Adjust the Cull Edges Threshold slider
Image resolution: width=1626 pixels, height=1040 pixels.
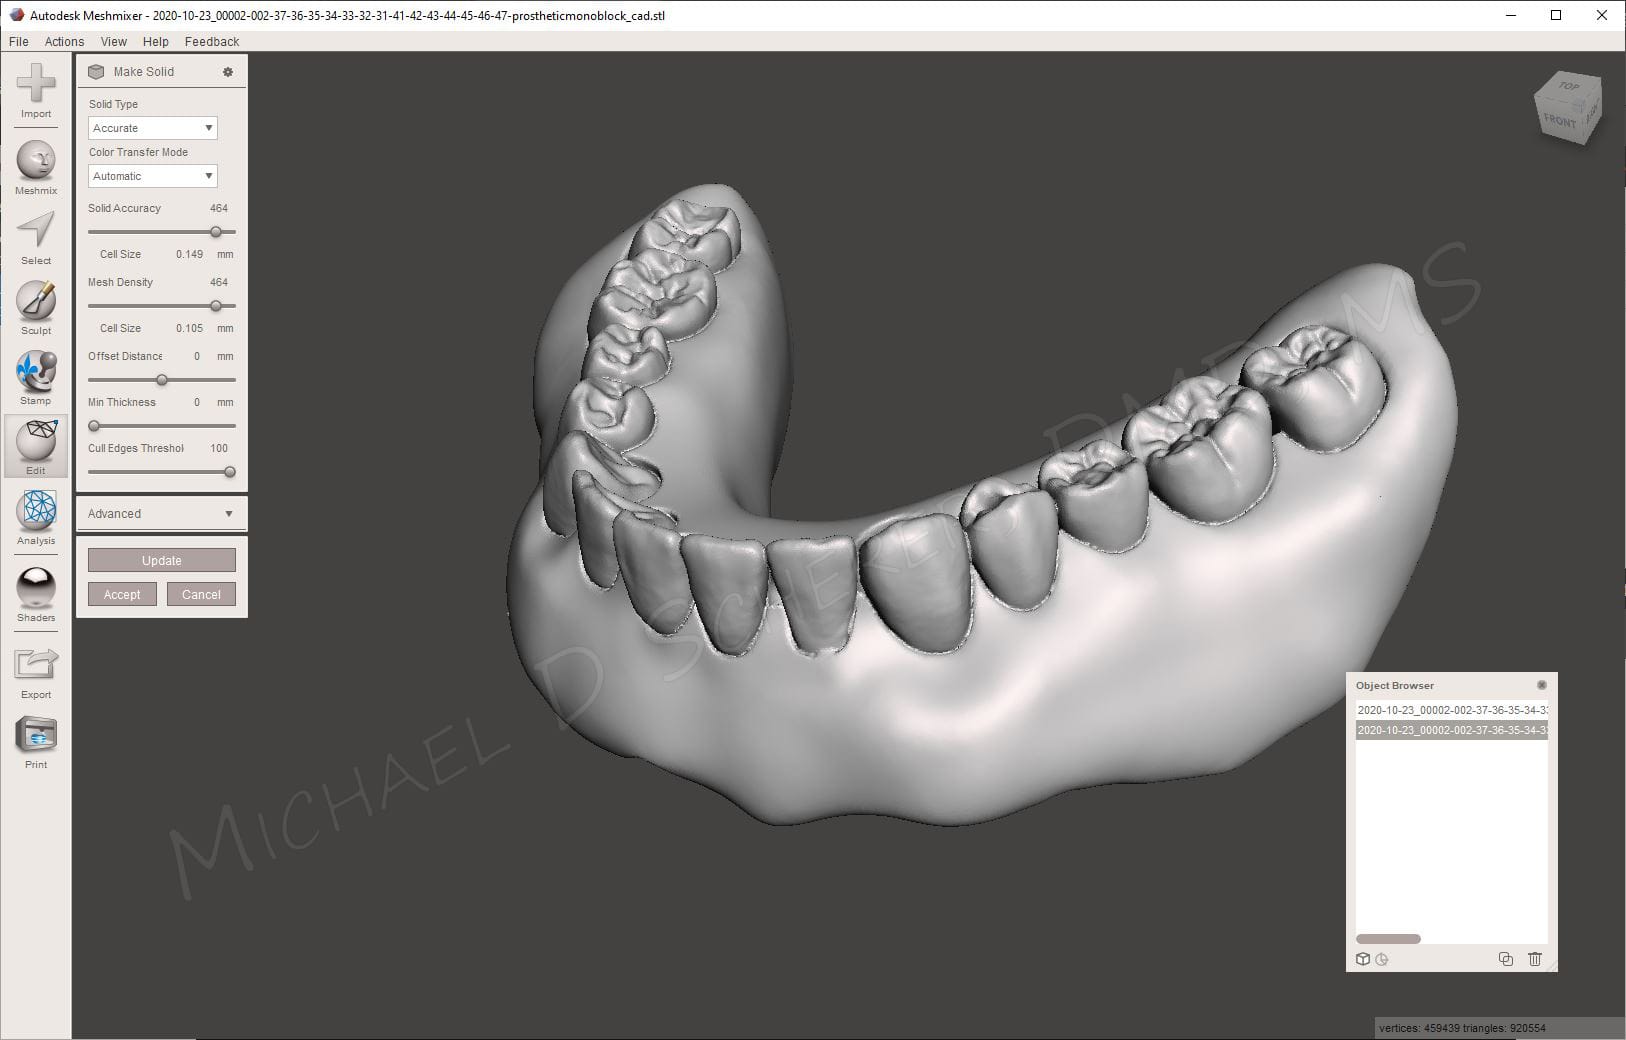[230, 472]
